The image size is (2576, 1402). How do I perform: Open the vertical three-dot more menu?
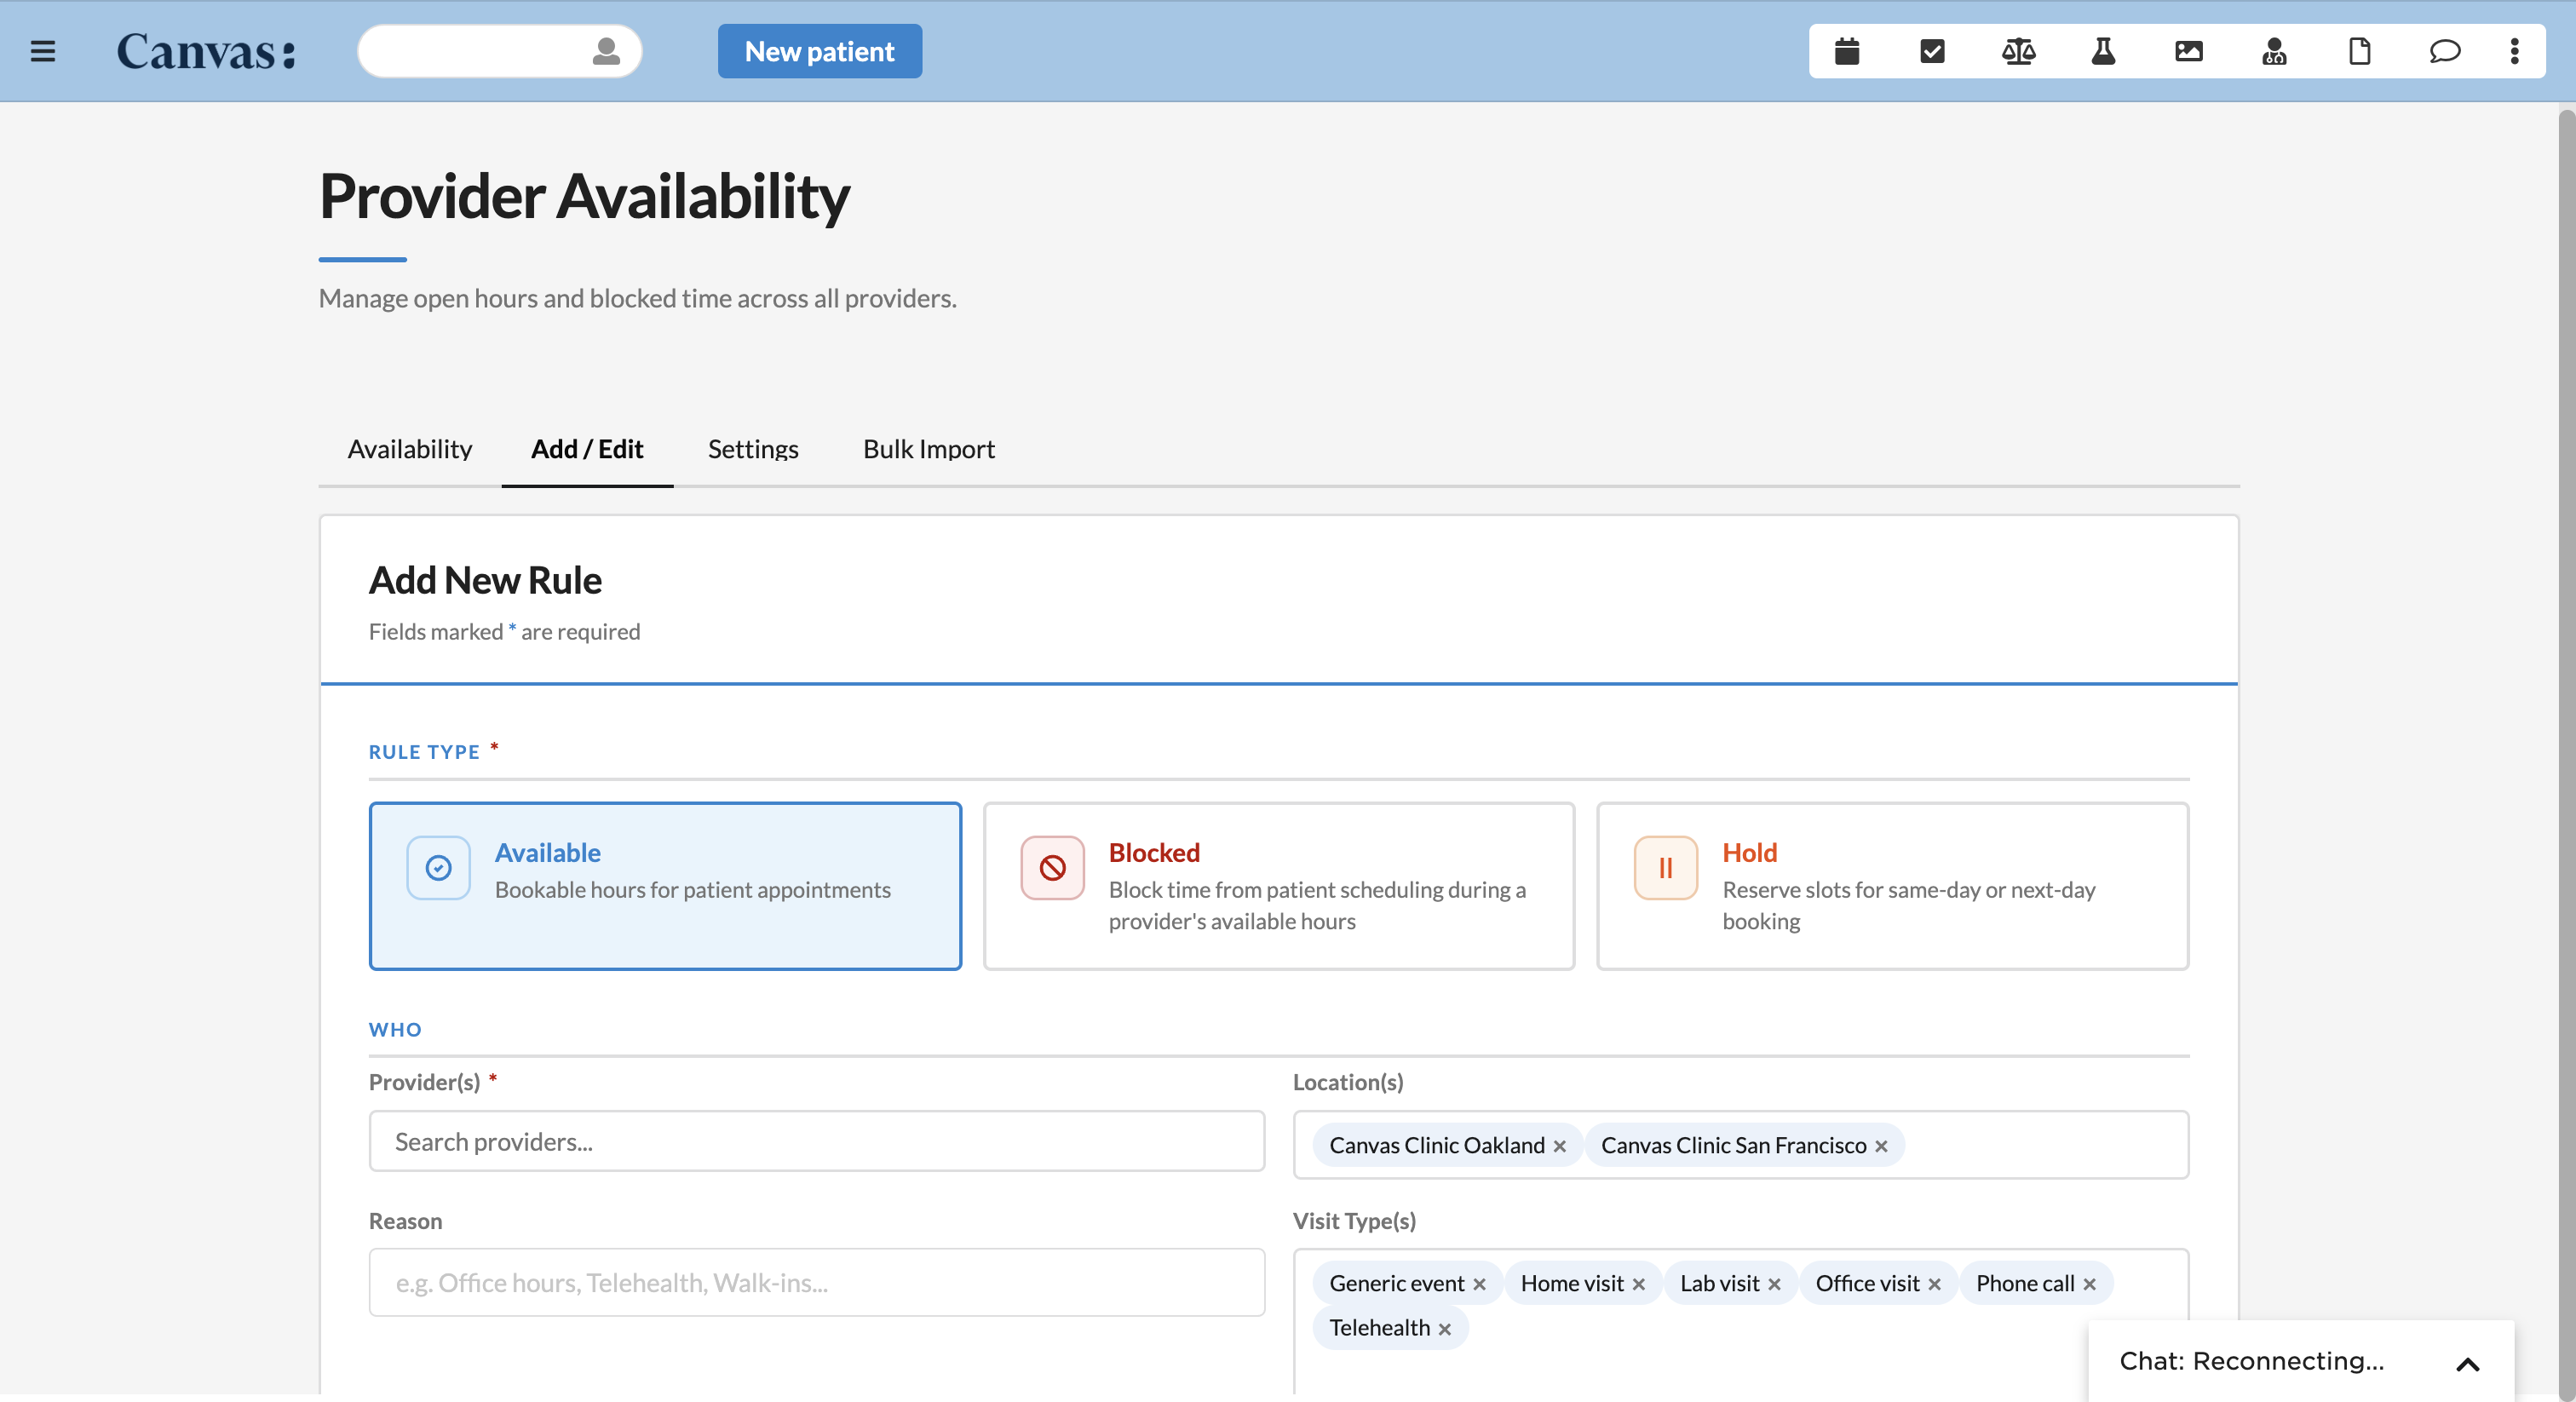pos(2514,51)
